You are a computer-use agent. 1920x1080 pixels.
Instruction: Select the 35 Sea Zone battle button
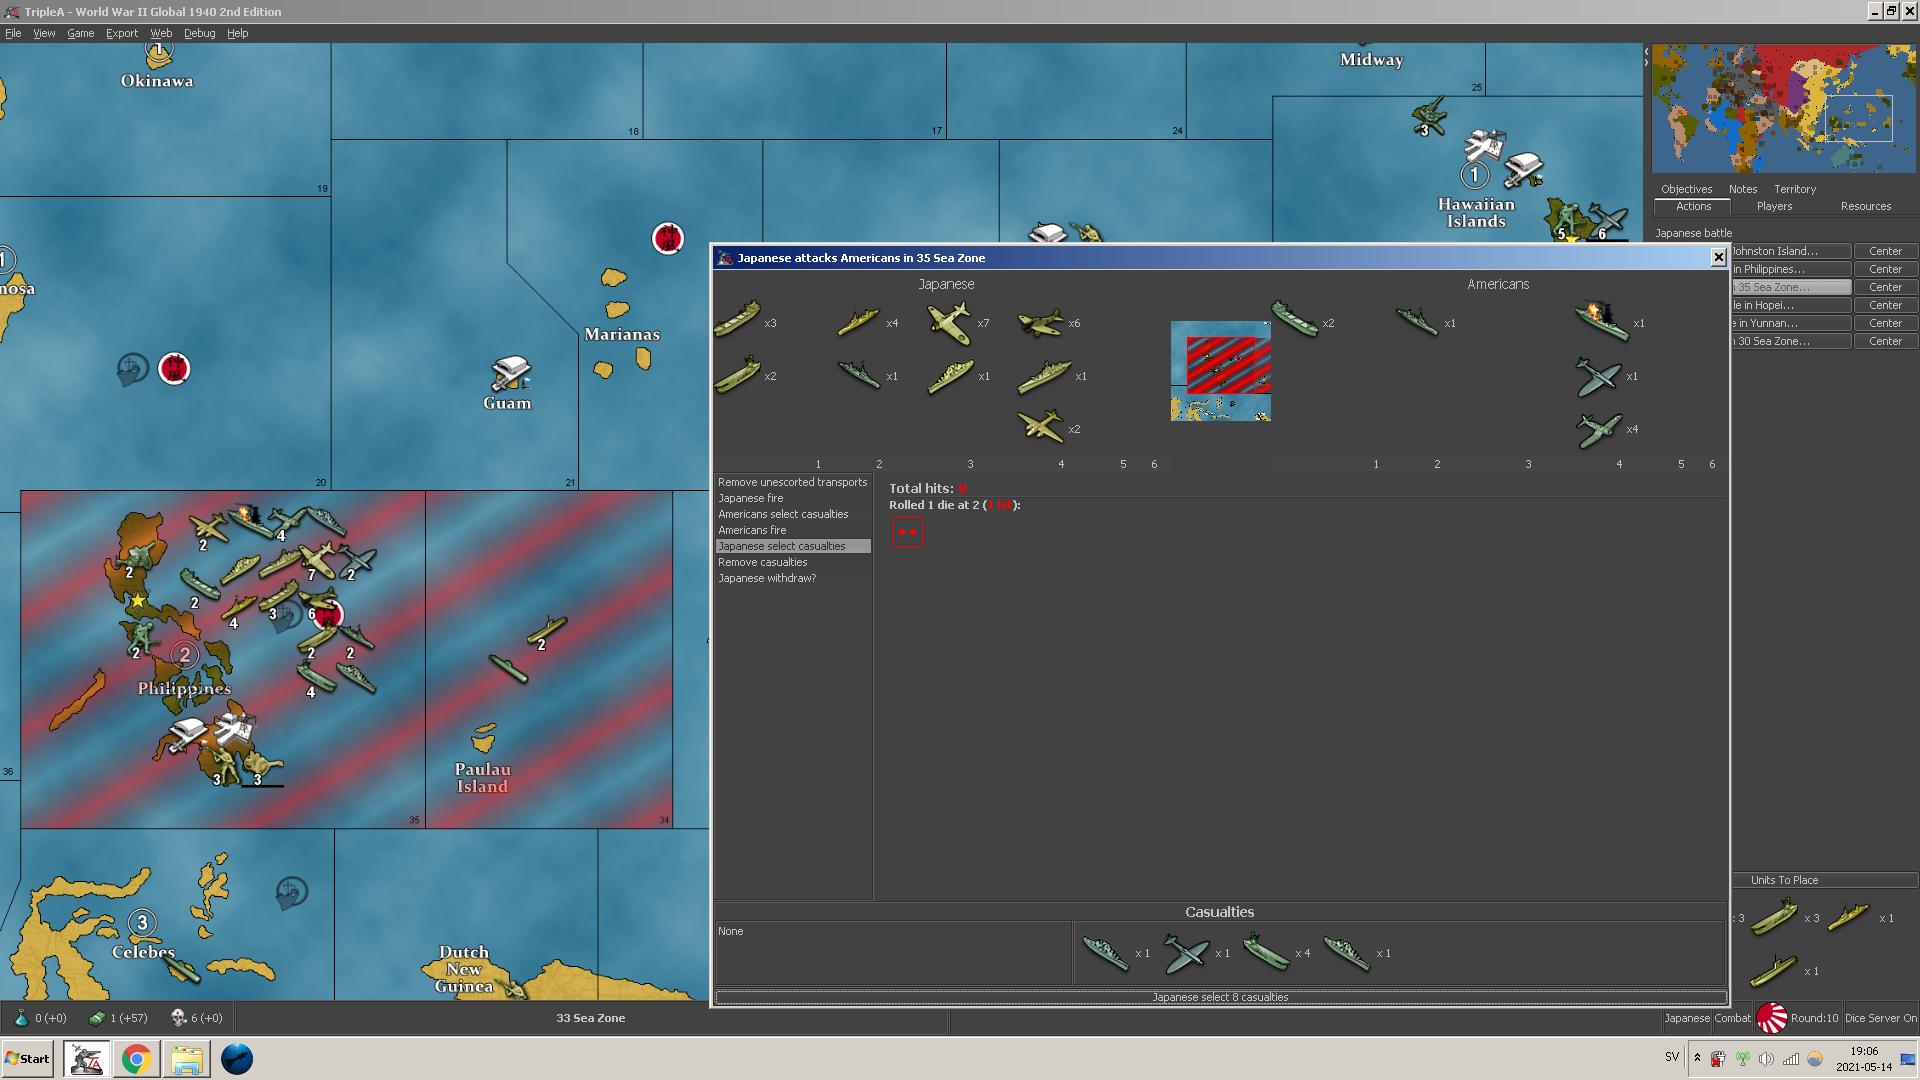click(x=1791, y=287)
